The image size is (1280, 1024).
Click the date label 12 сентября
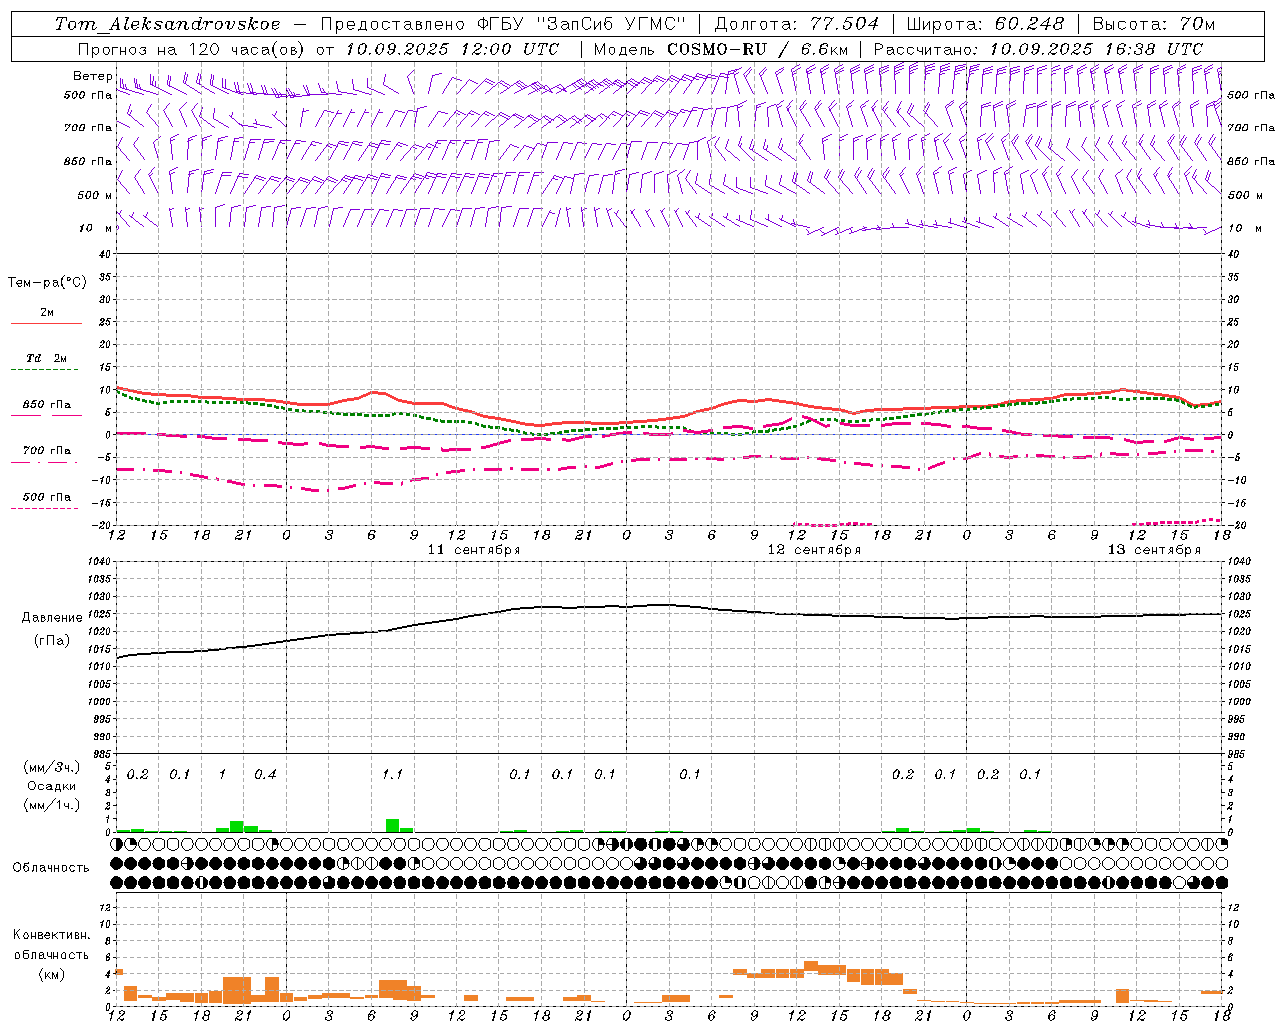tap(814, 550)
